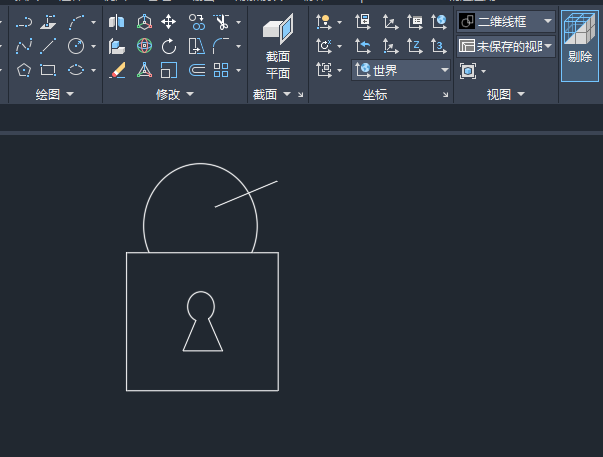The image size is (603, 457).
Task: Activate the Trim scissors tool
Action: pyautogui.click(x=222, y=22)
